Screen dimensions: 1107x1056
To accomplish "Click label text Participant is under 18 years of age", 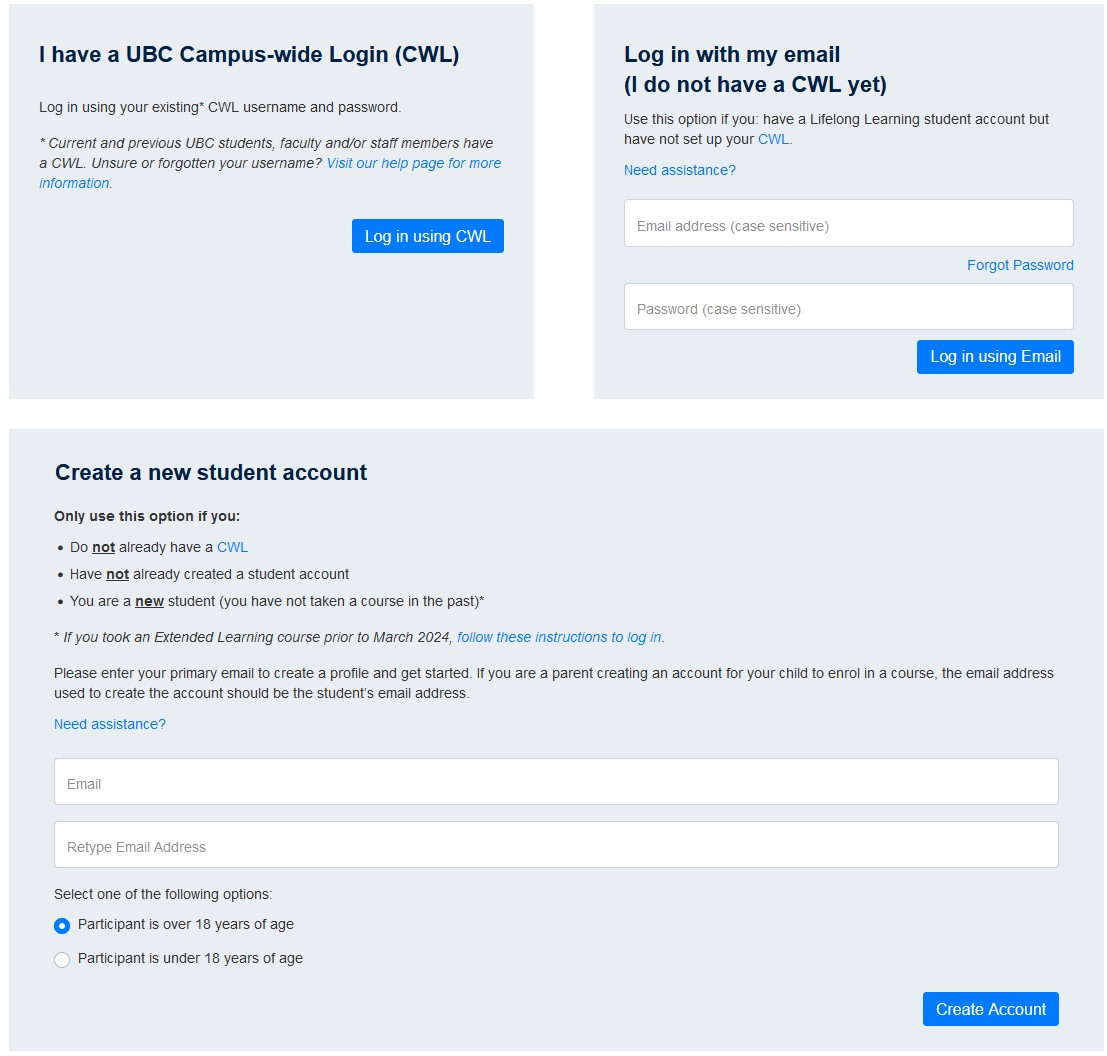I will 190,958.
